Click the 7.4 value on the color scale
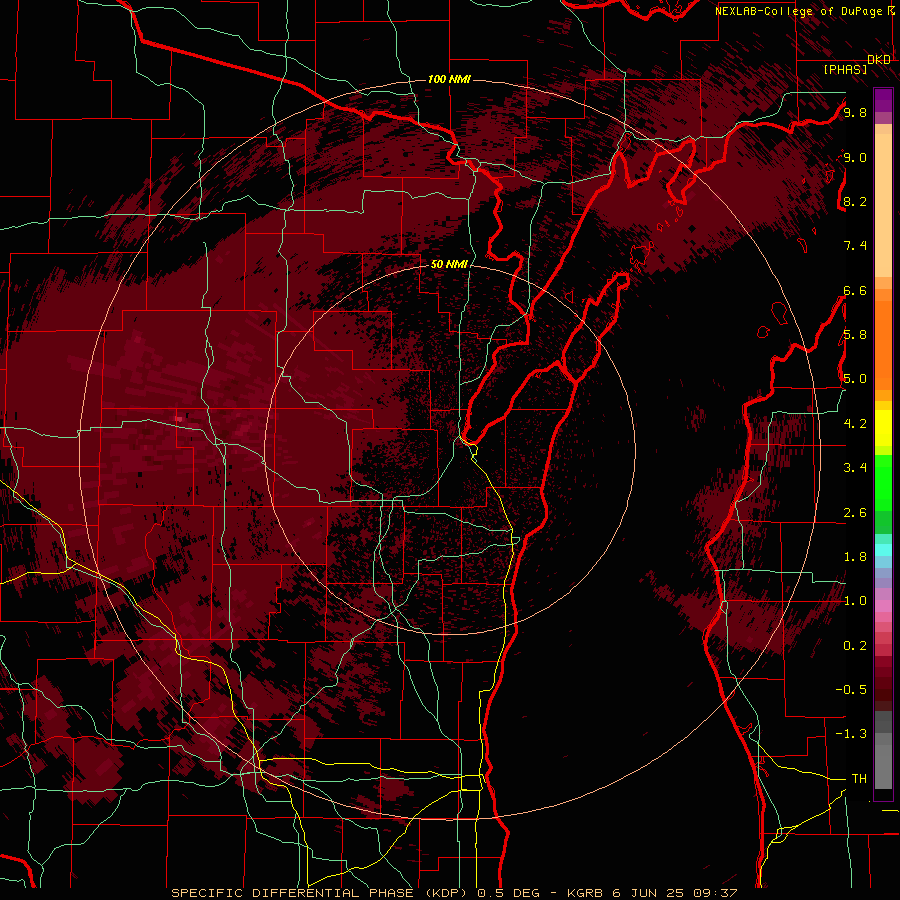The width and height of the screenshot is (900, 900). coord(855,246)
